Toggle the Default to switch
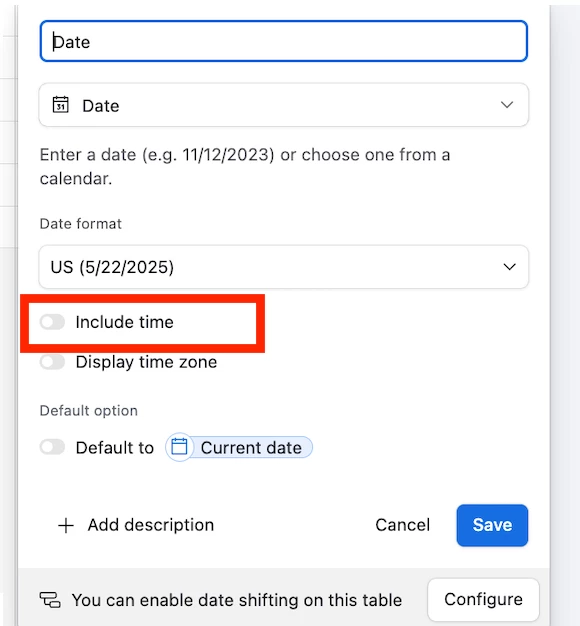This screenshot has width=580, height=626. coord(52,447)
